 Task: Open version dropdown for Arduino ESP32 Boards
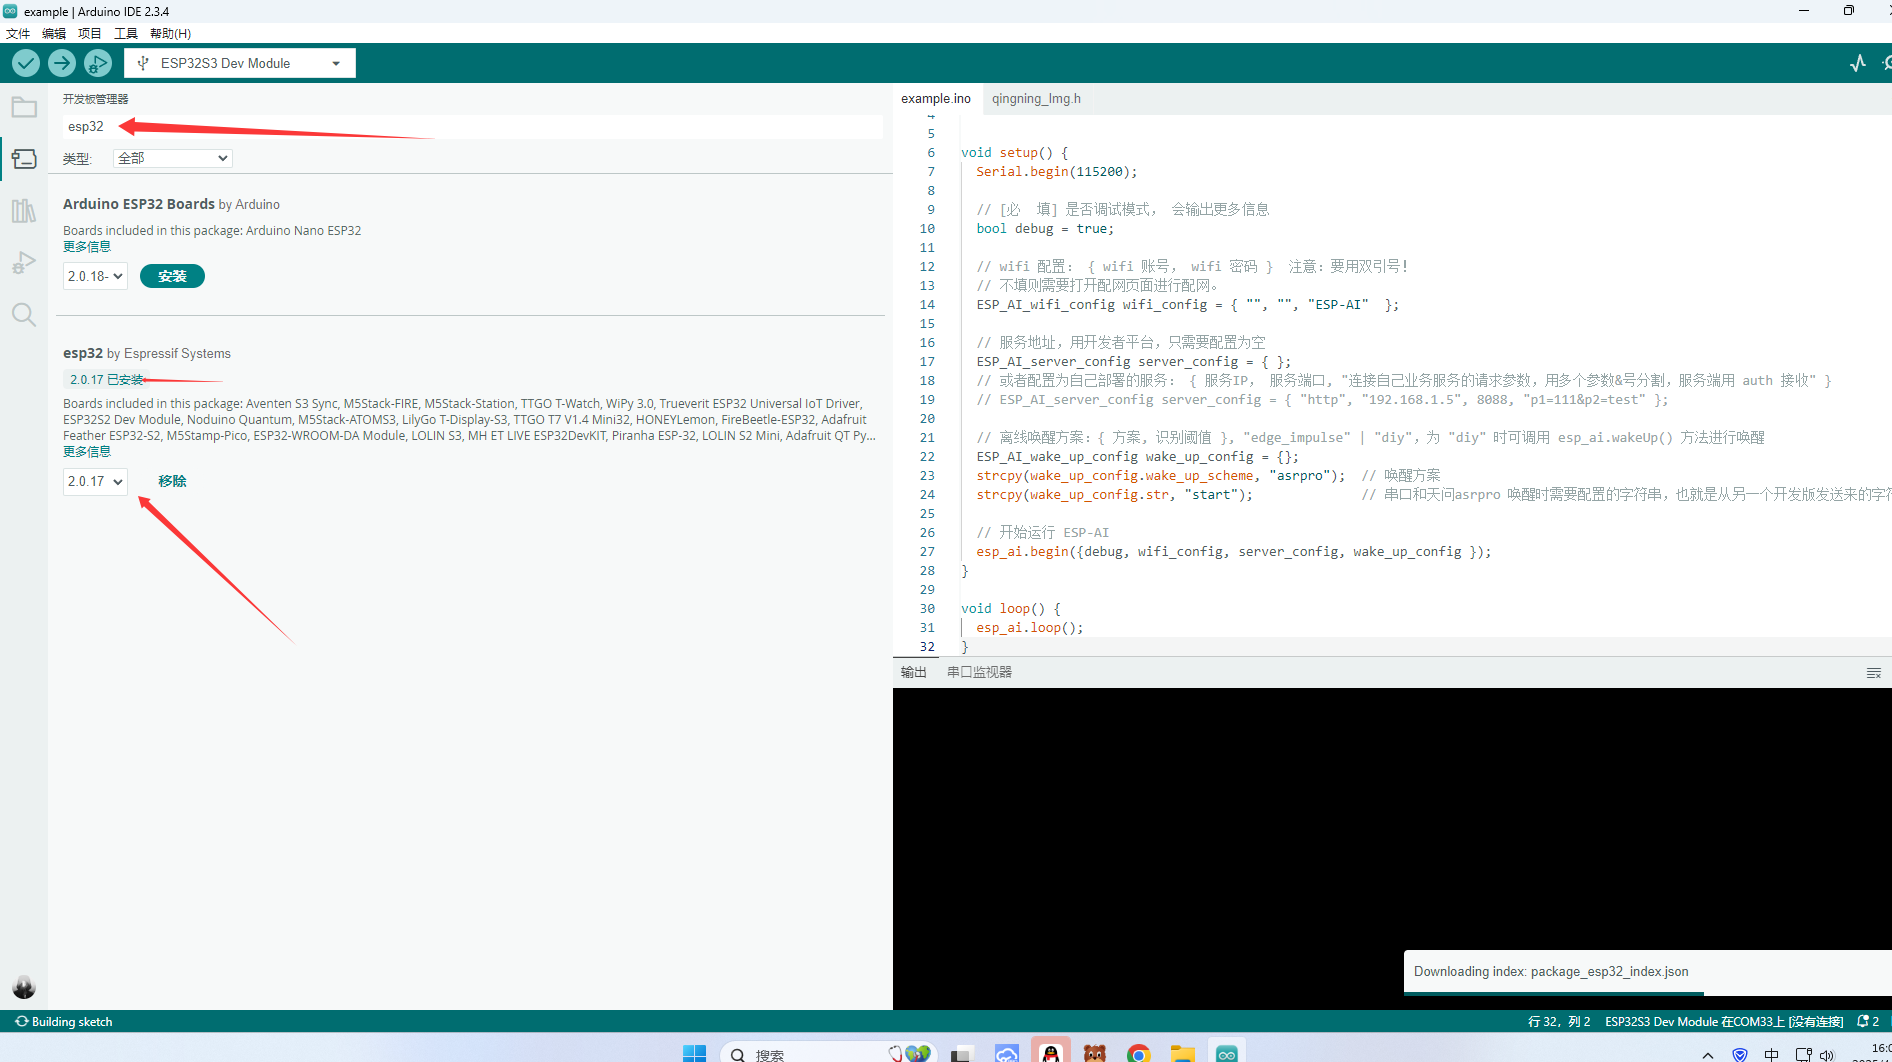coord(95,276)
